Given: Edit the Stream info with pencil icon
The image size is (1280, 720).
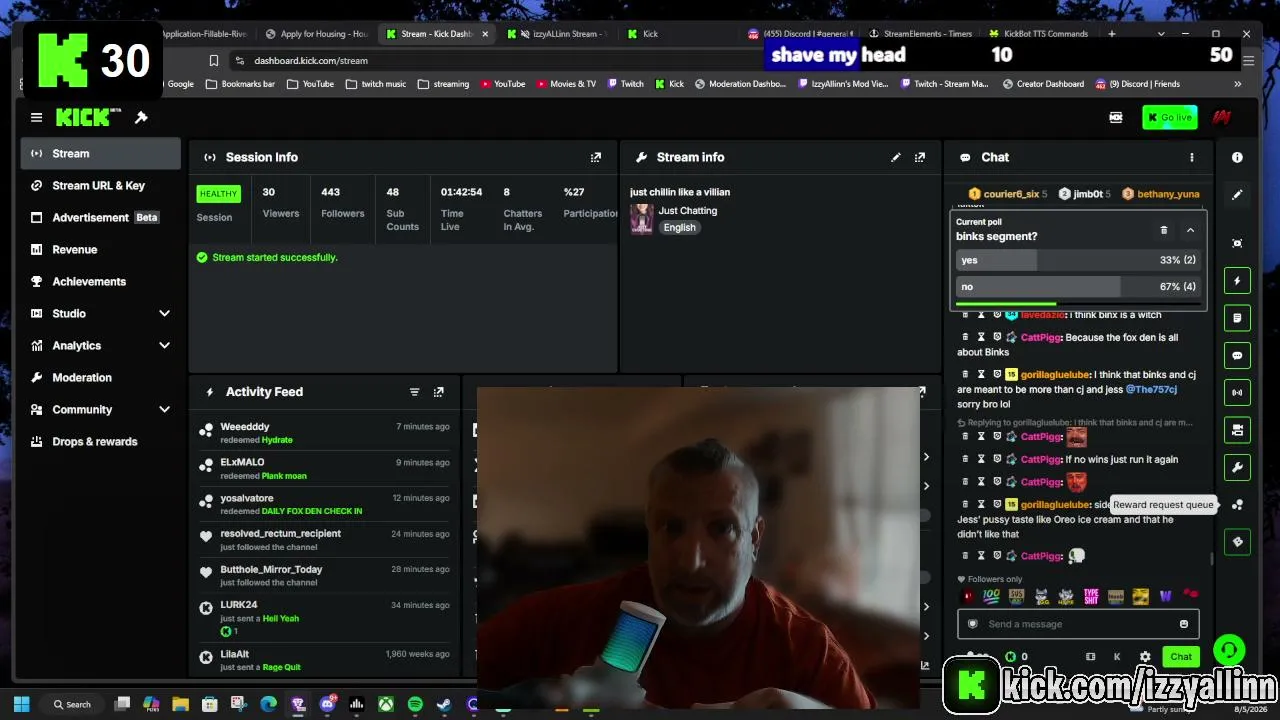Looking at the screenshot, I should point(896,157).
